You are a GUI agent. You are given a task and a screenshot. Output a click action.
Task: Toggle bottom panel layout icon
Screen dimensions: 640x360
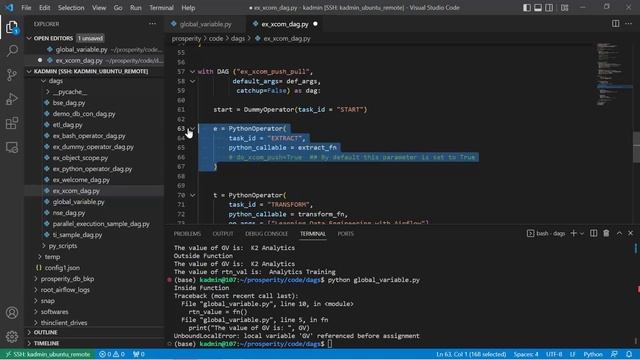tap(538, 7)
